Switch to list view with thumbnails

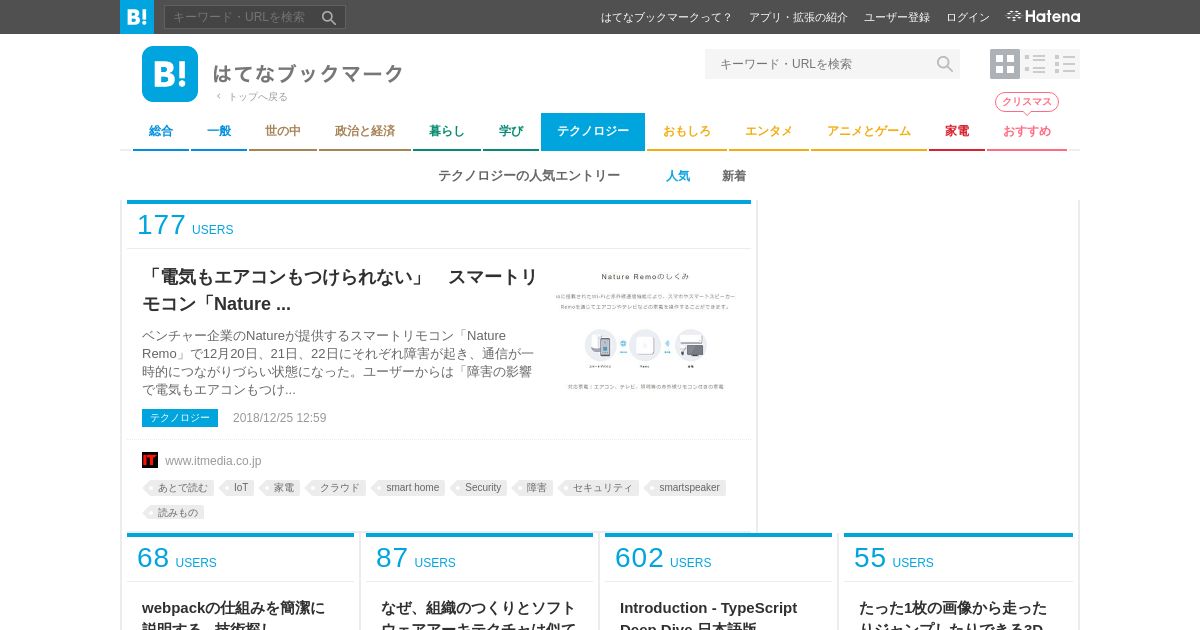pos(1035,64)
